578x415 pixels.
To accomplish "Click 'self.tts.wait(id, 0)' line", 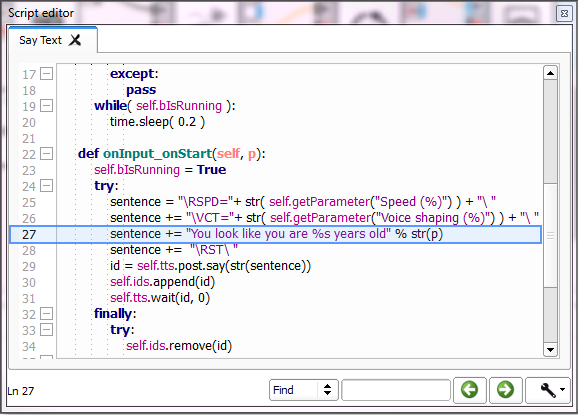I will click(160, 298).
